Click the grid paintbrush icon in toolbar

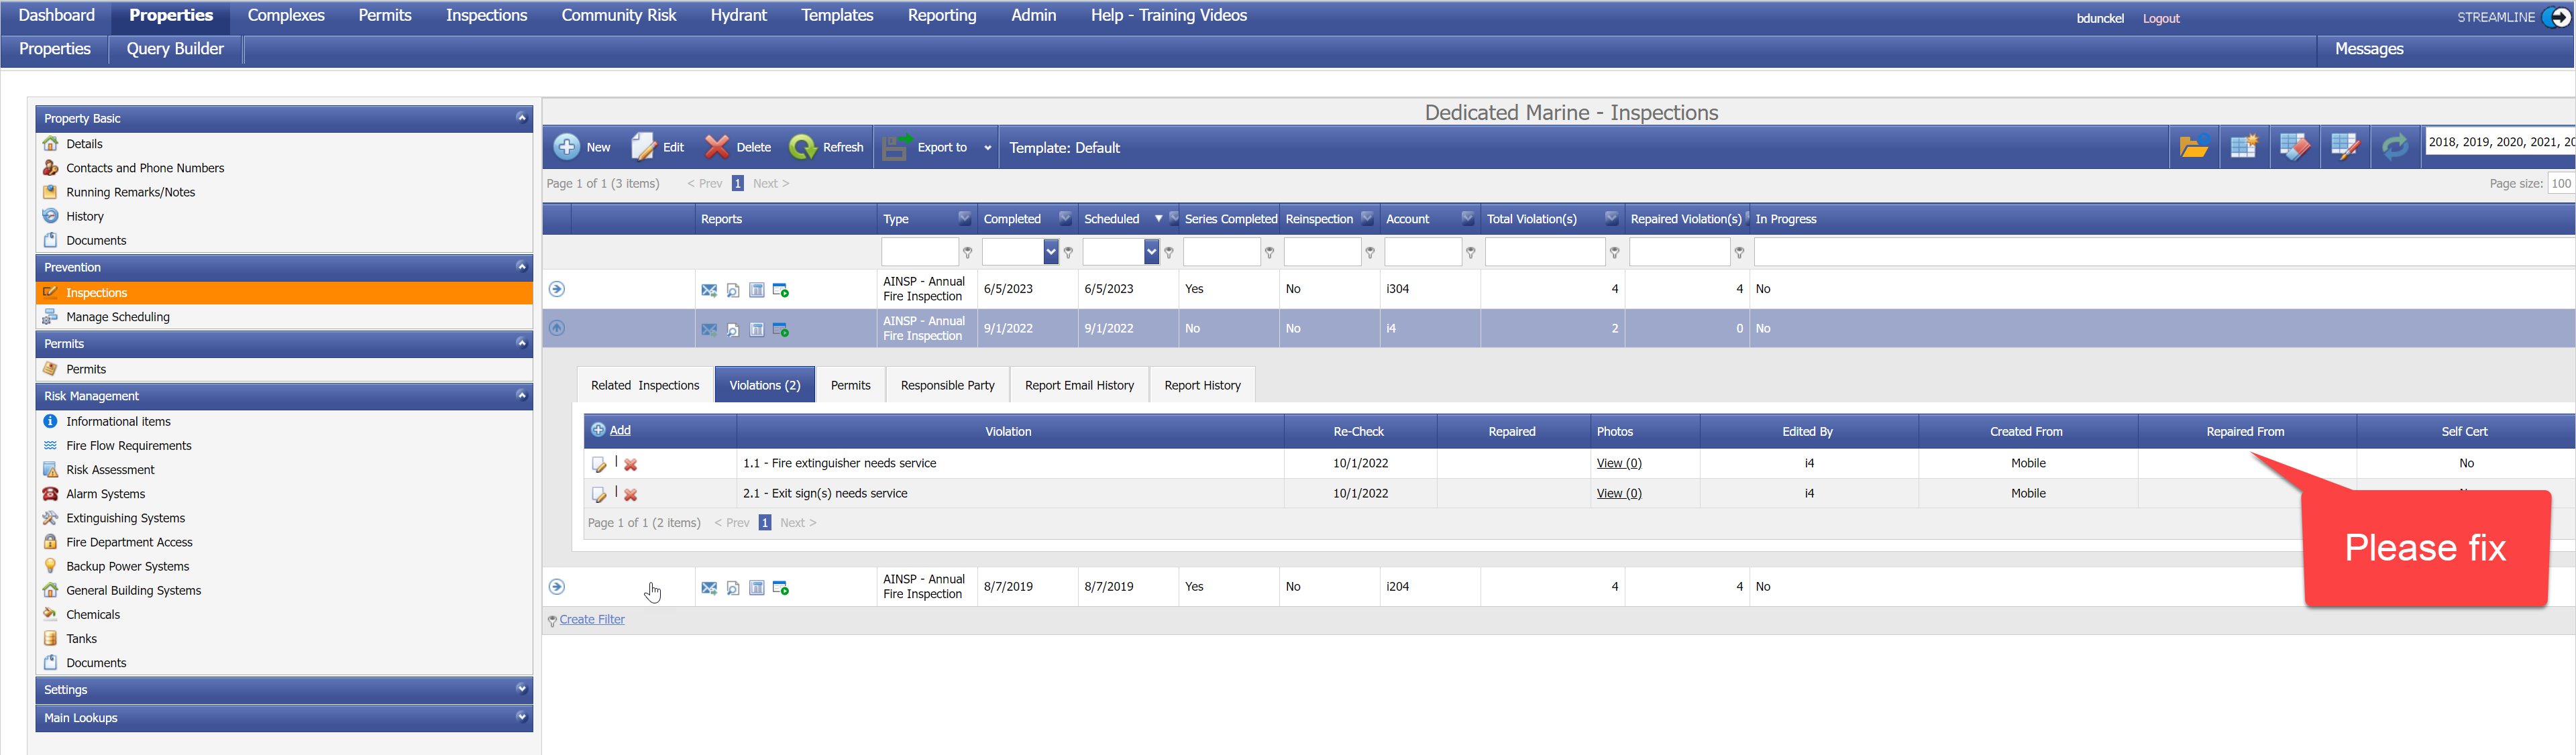2344,147
